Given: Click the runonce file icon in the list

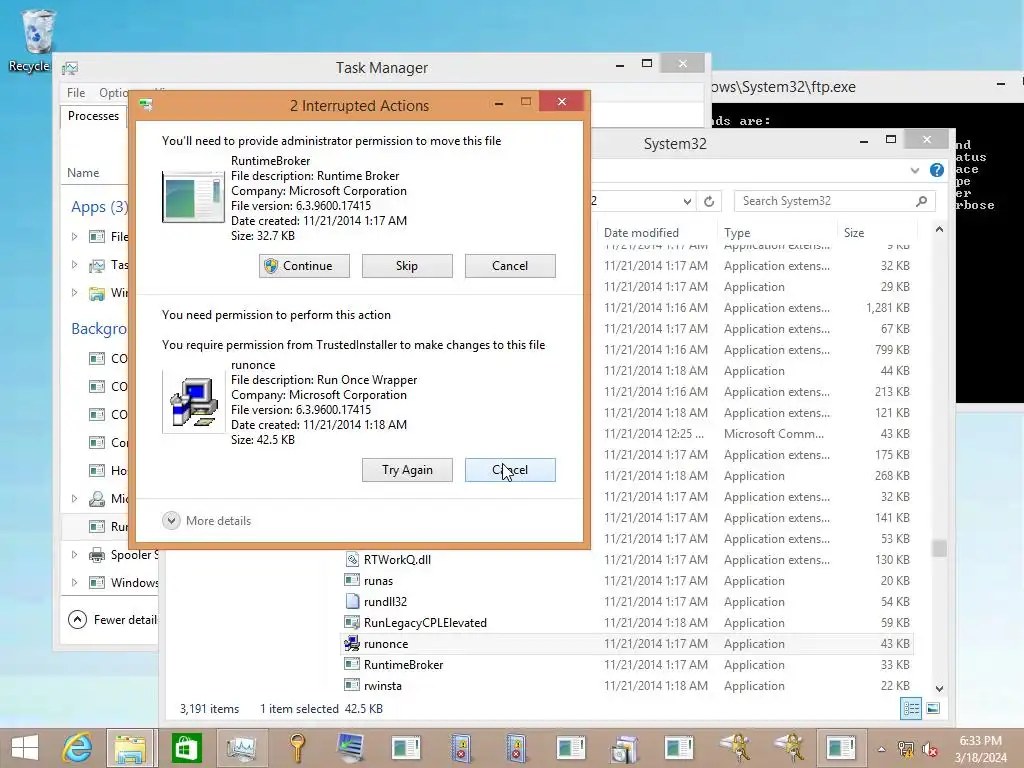Looking at the screenshot, I should click(352, 643).
